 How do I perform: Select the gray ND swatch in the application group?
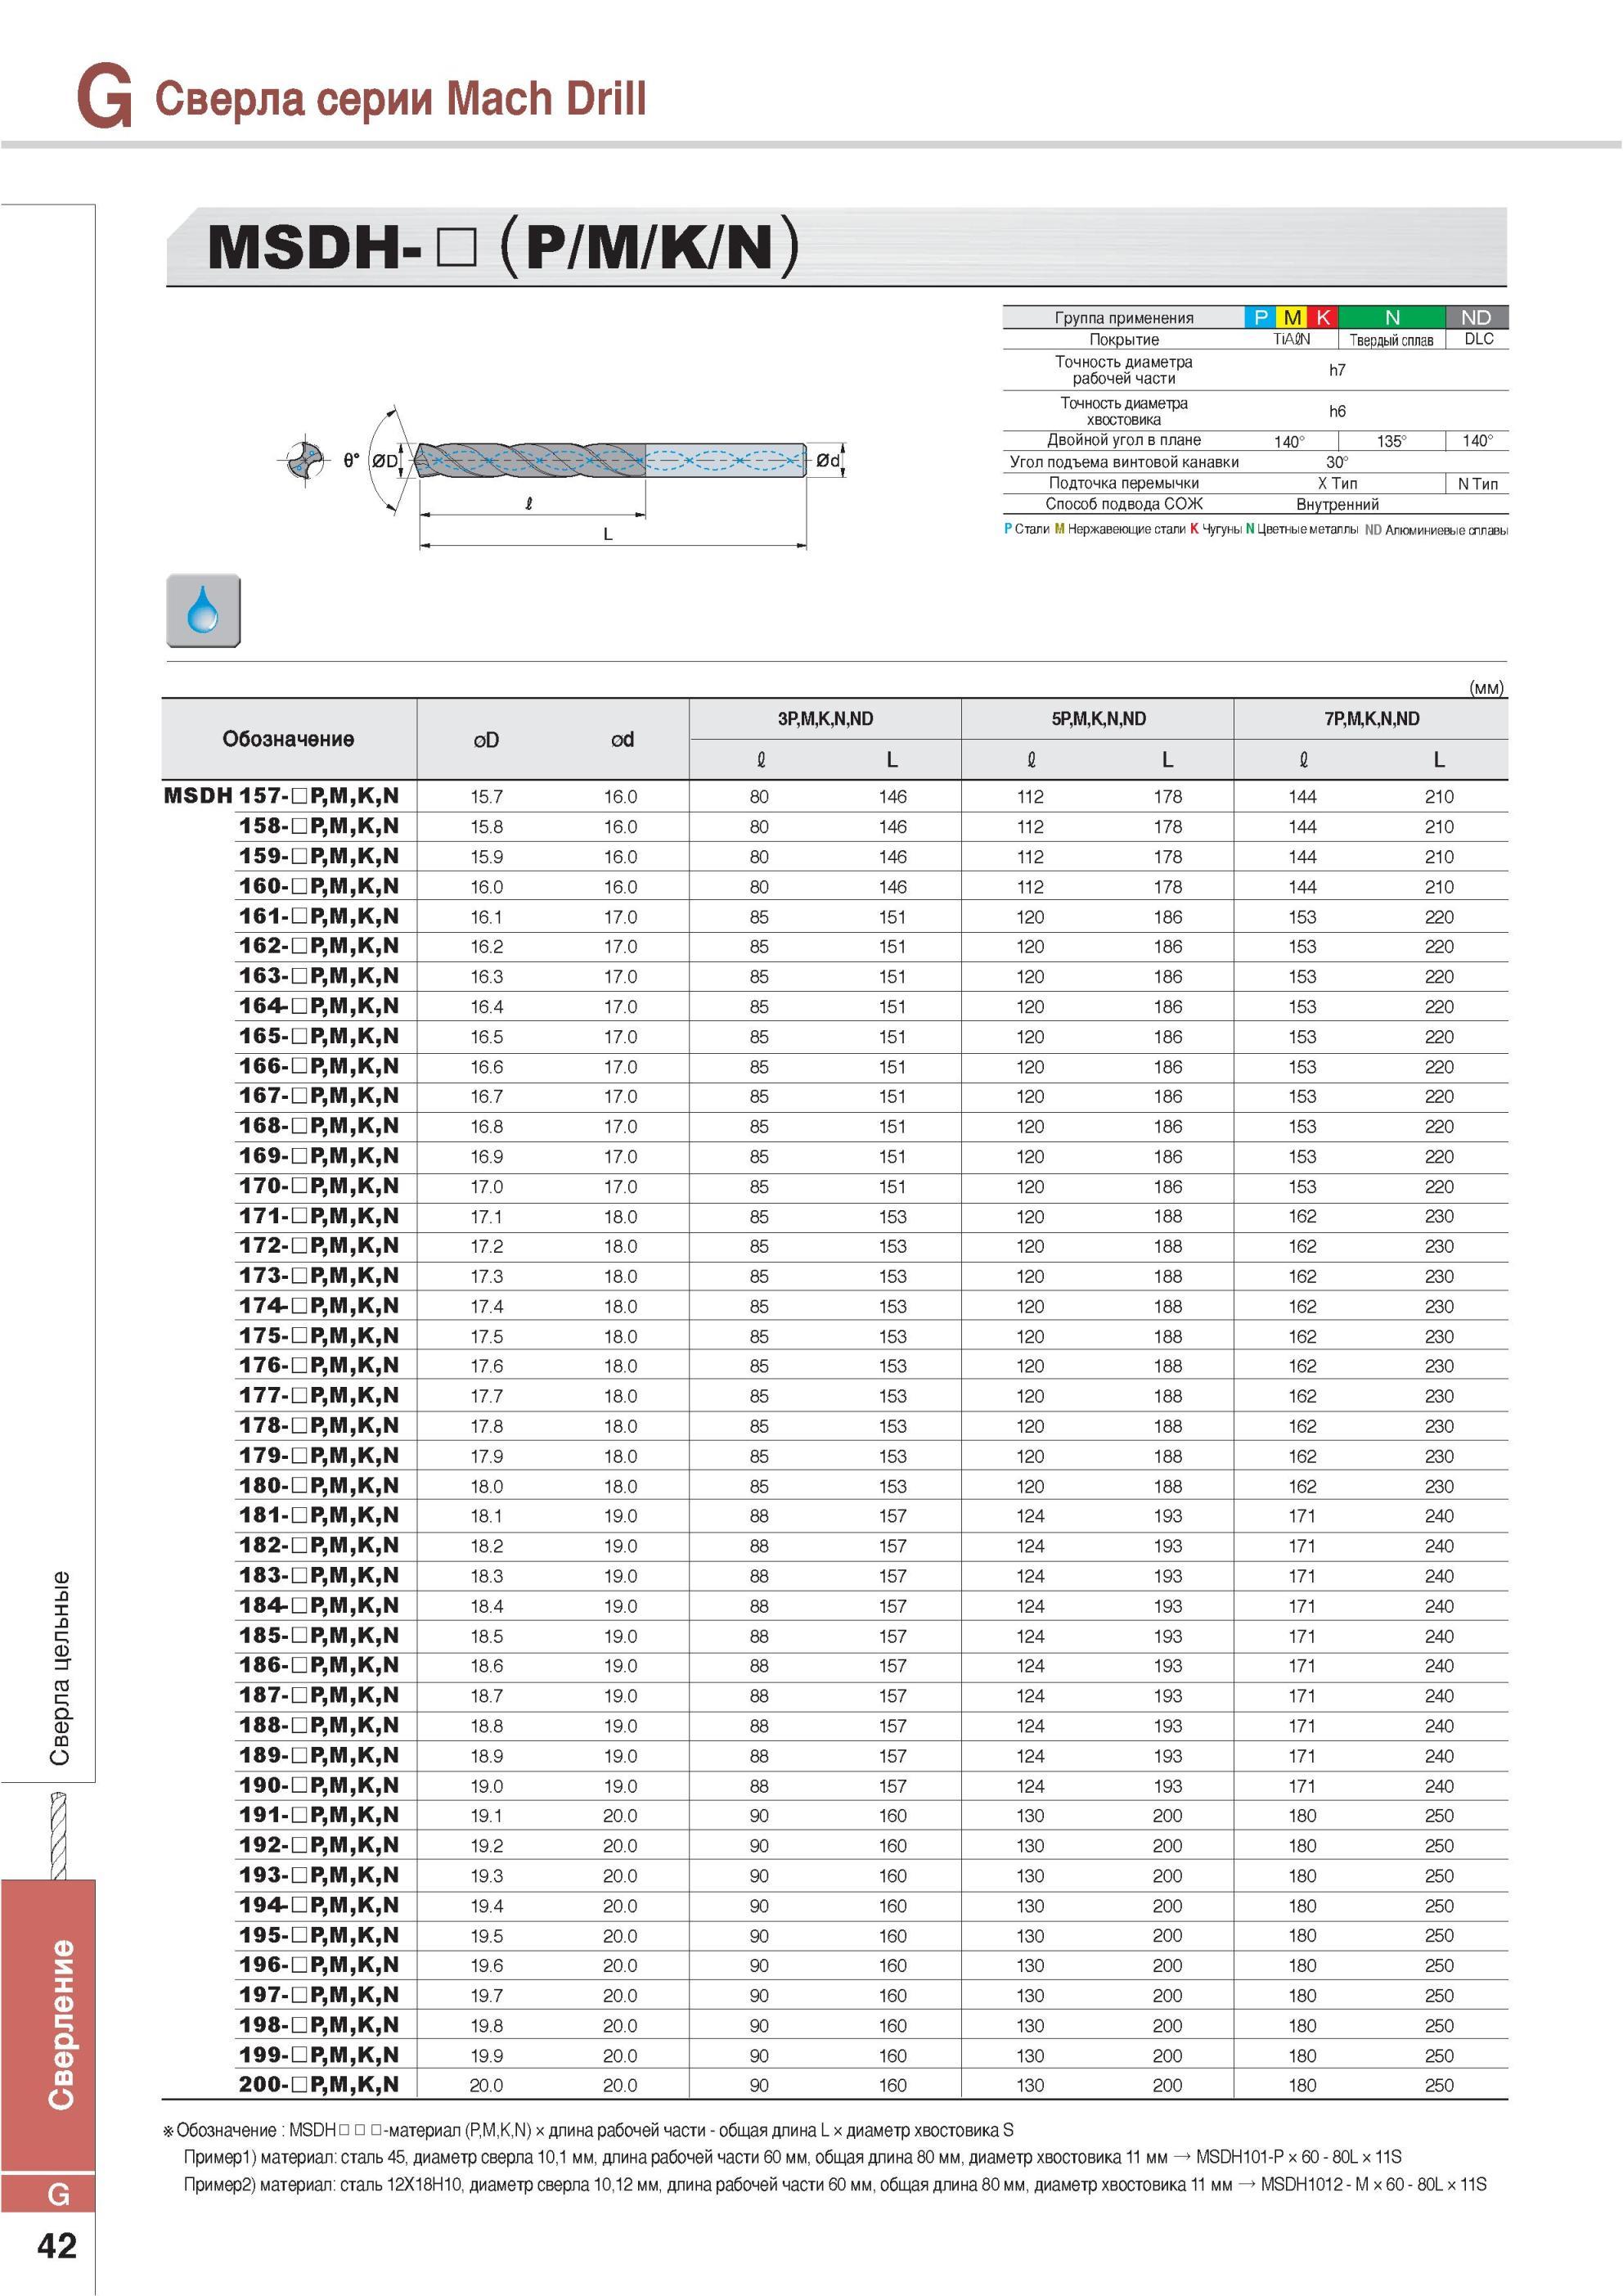pyautogui.click(x=1477, y=317)
